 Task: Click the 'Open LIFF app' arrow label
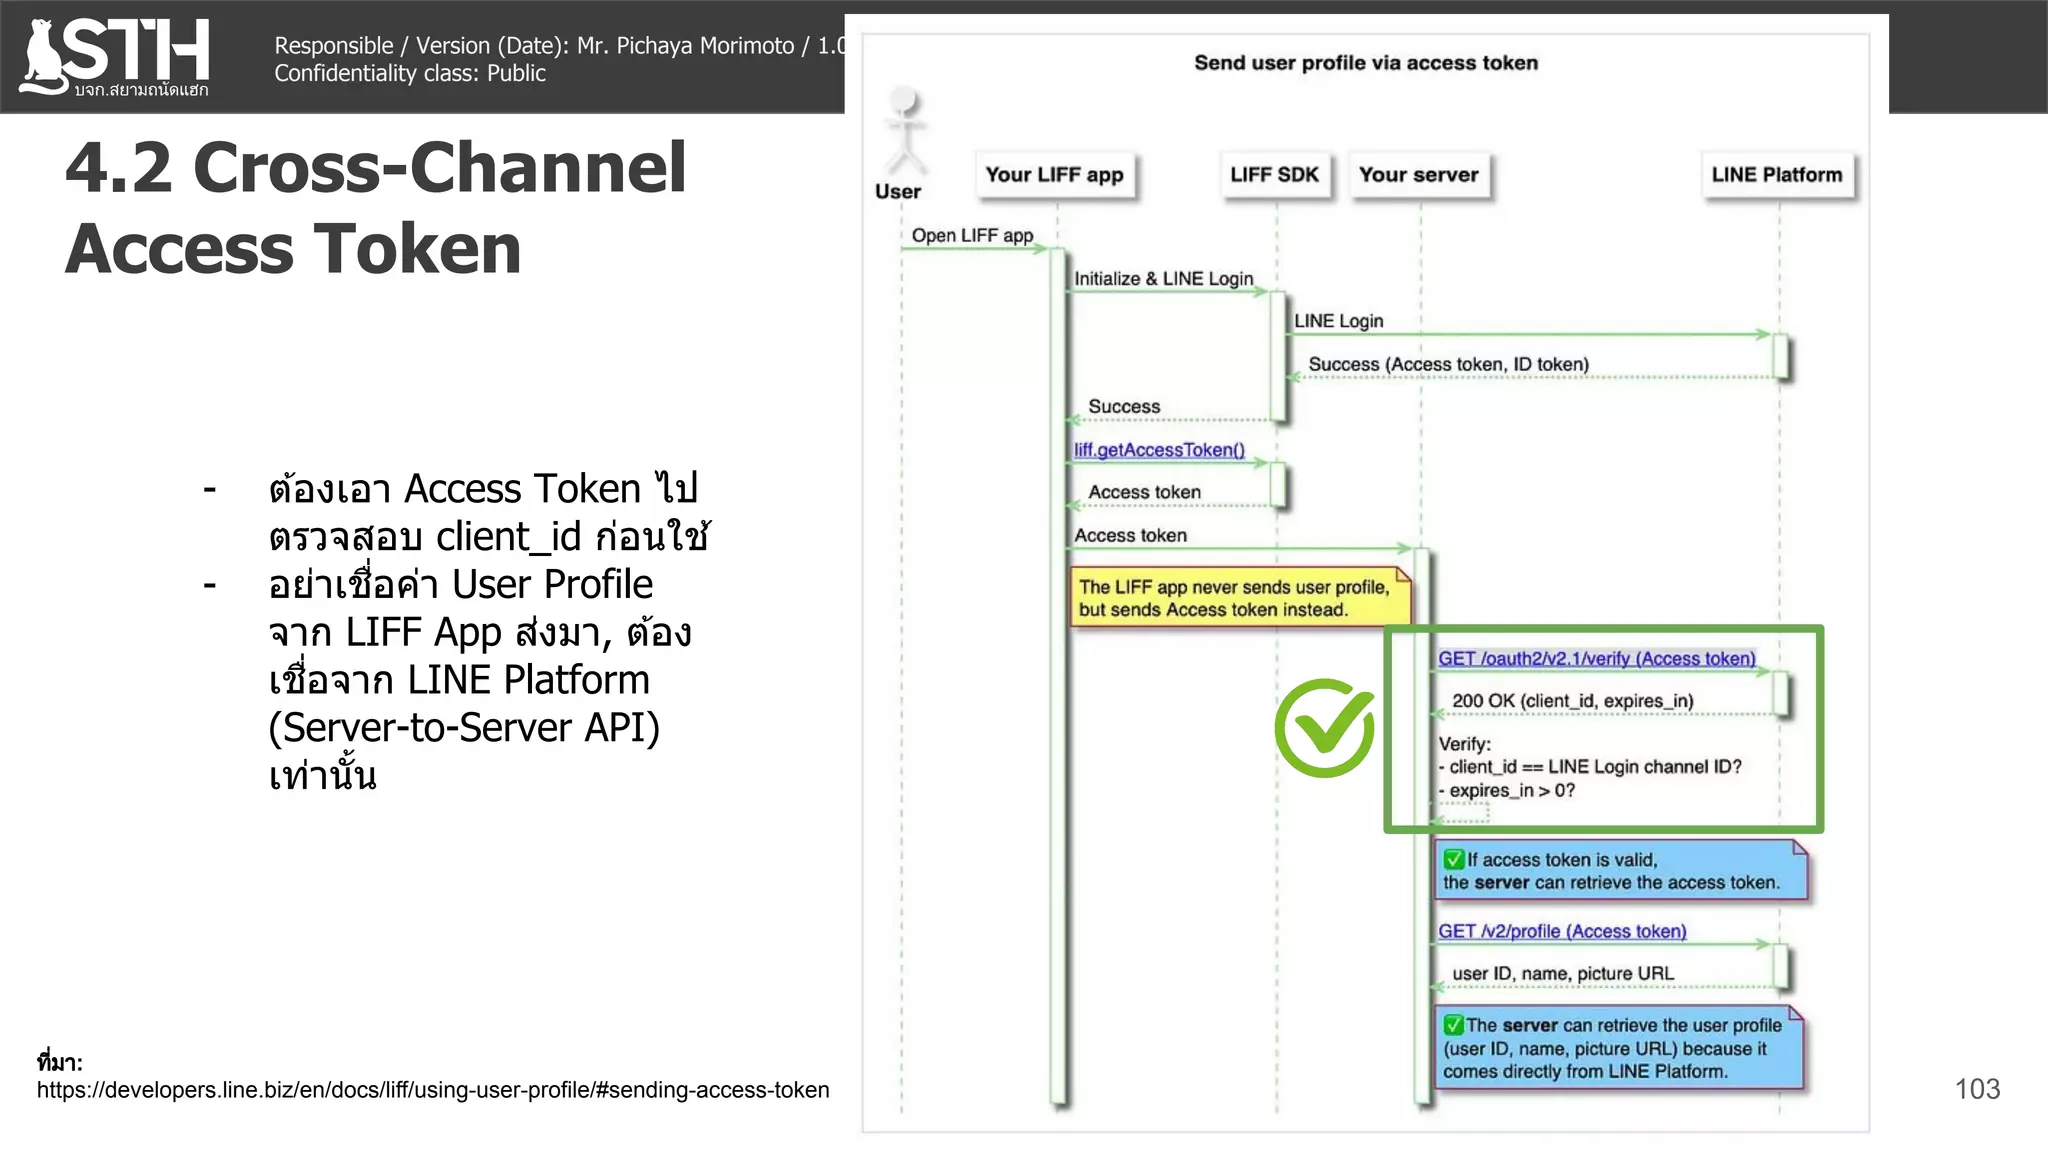point(972,235)
